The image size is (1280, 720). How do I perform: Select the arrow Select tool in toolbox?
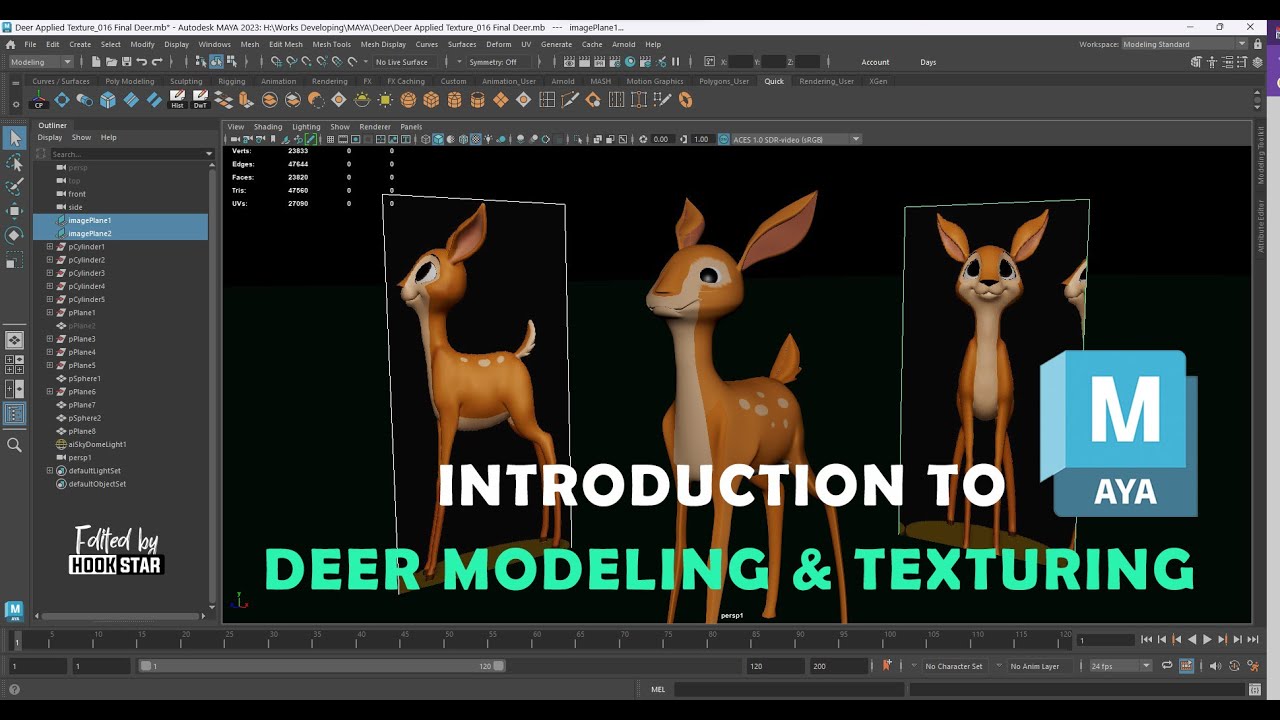click(x=15, y=138)
